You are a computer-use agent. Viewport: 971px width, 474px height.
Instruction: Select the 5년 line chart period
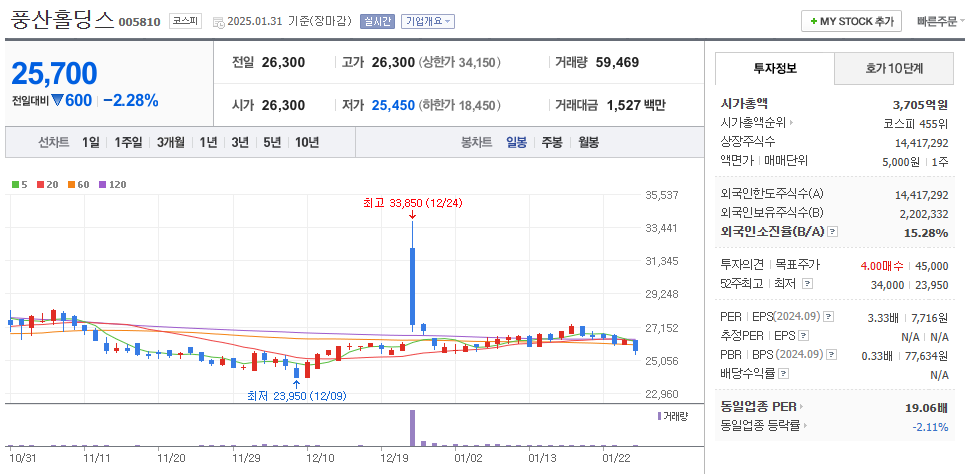pos(272,143)
